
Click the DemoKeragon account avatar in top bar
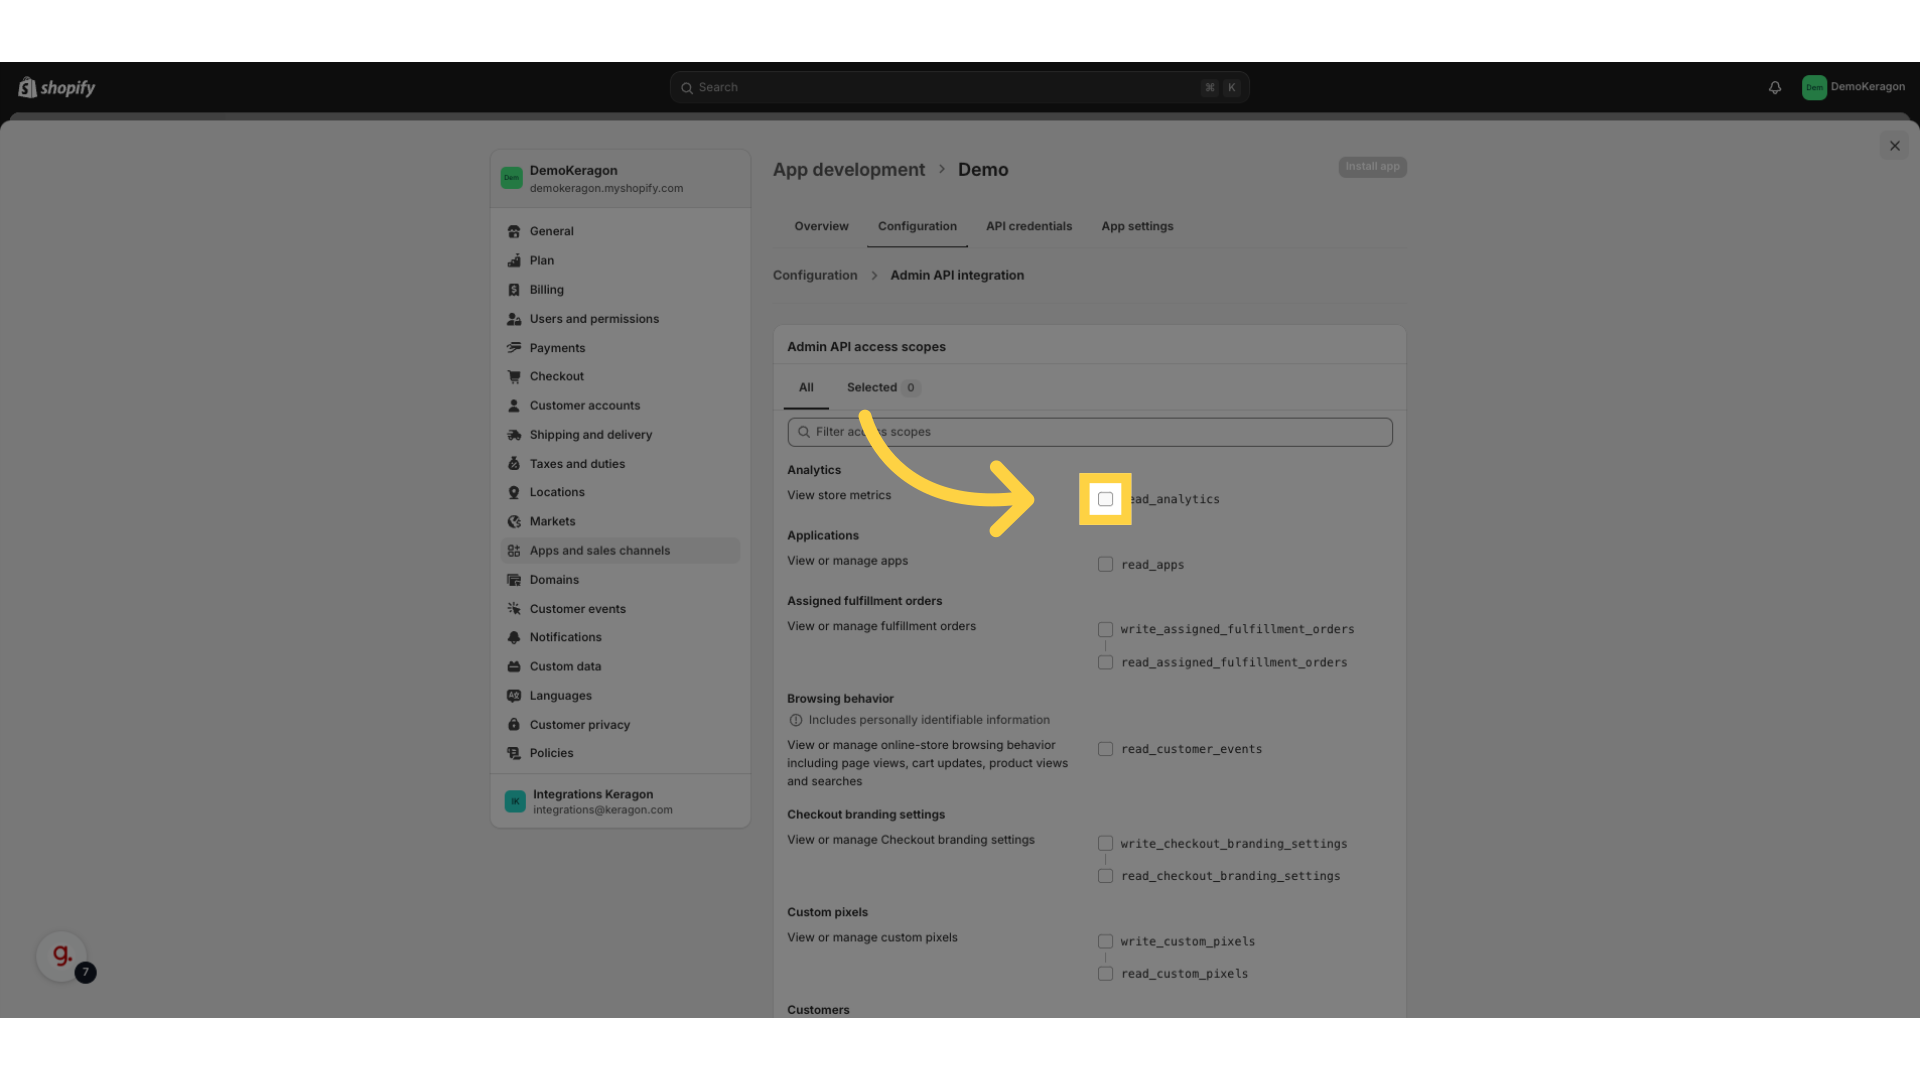pos(1814,88)
